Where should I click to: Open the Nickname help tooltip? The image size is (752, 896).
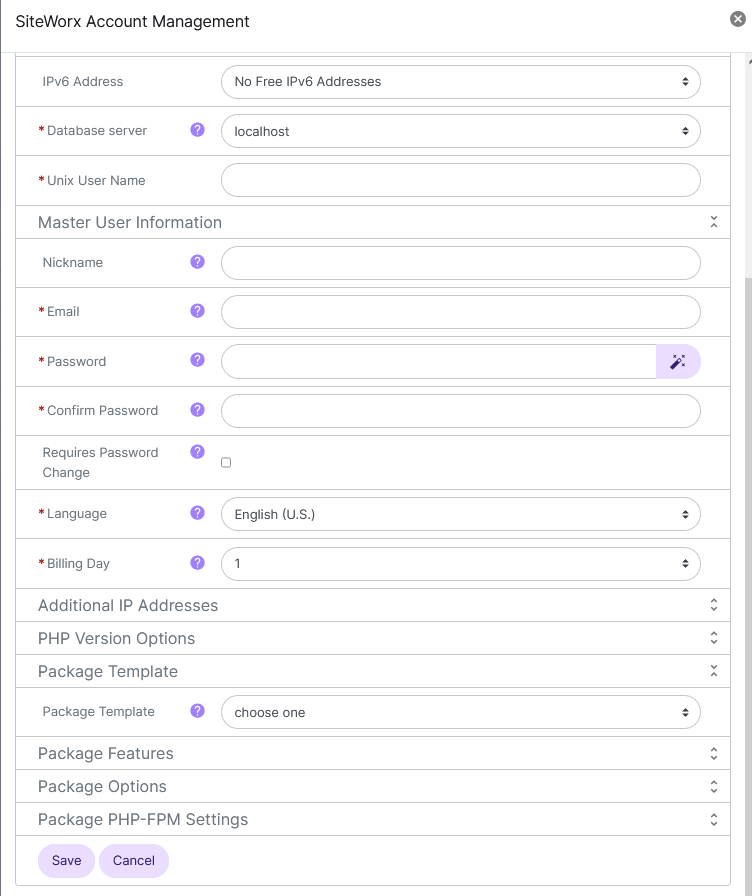coord(197,261)
